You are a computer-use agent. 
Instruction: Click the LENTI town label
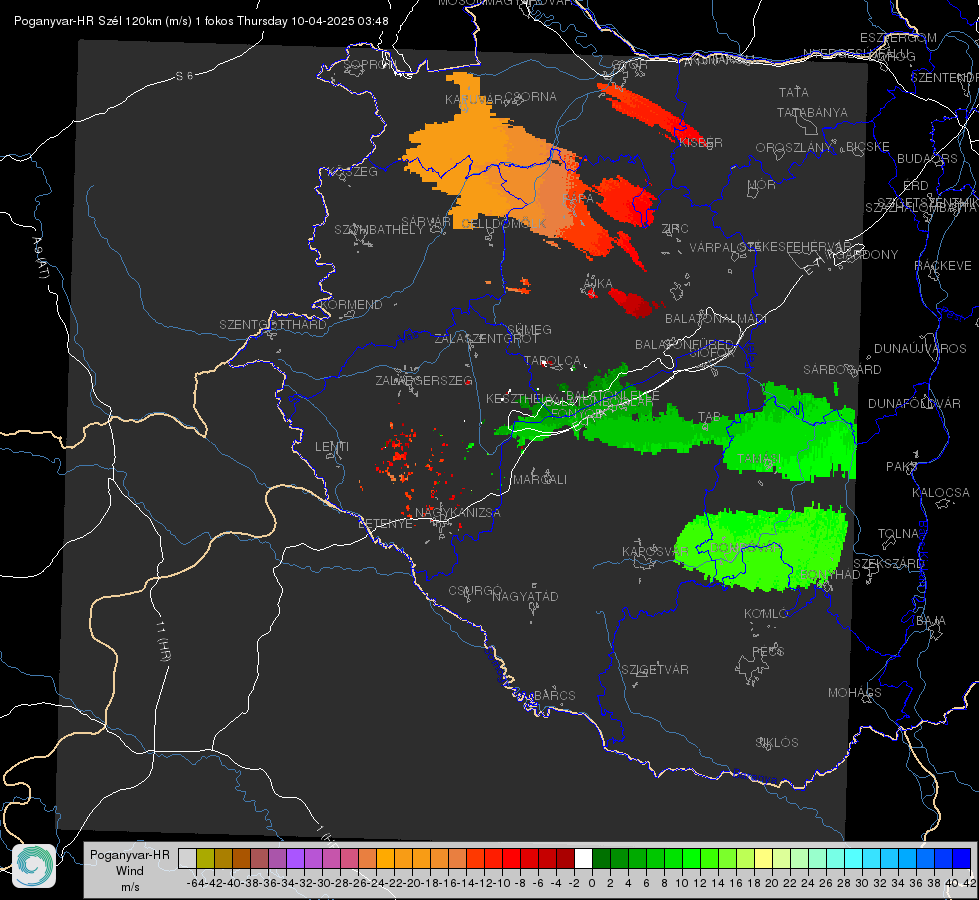332,447
